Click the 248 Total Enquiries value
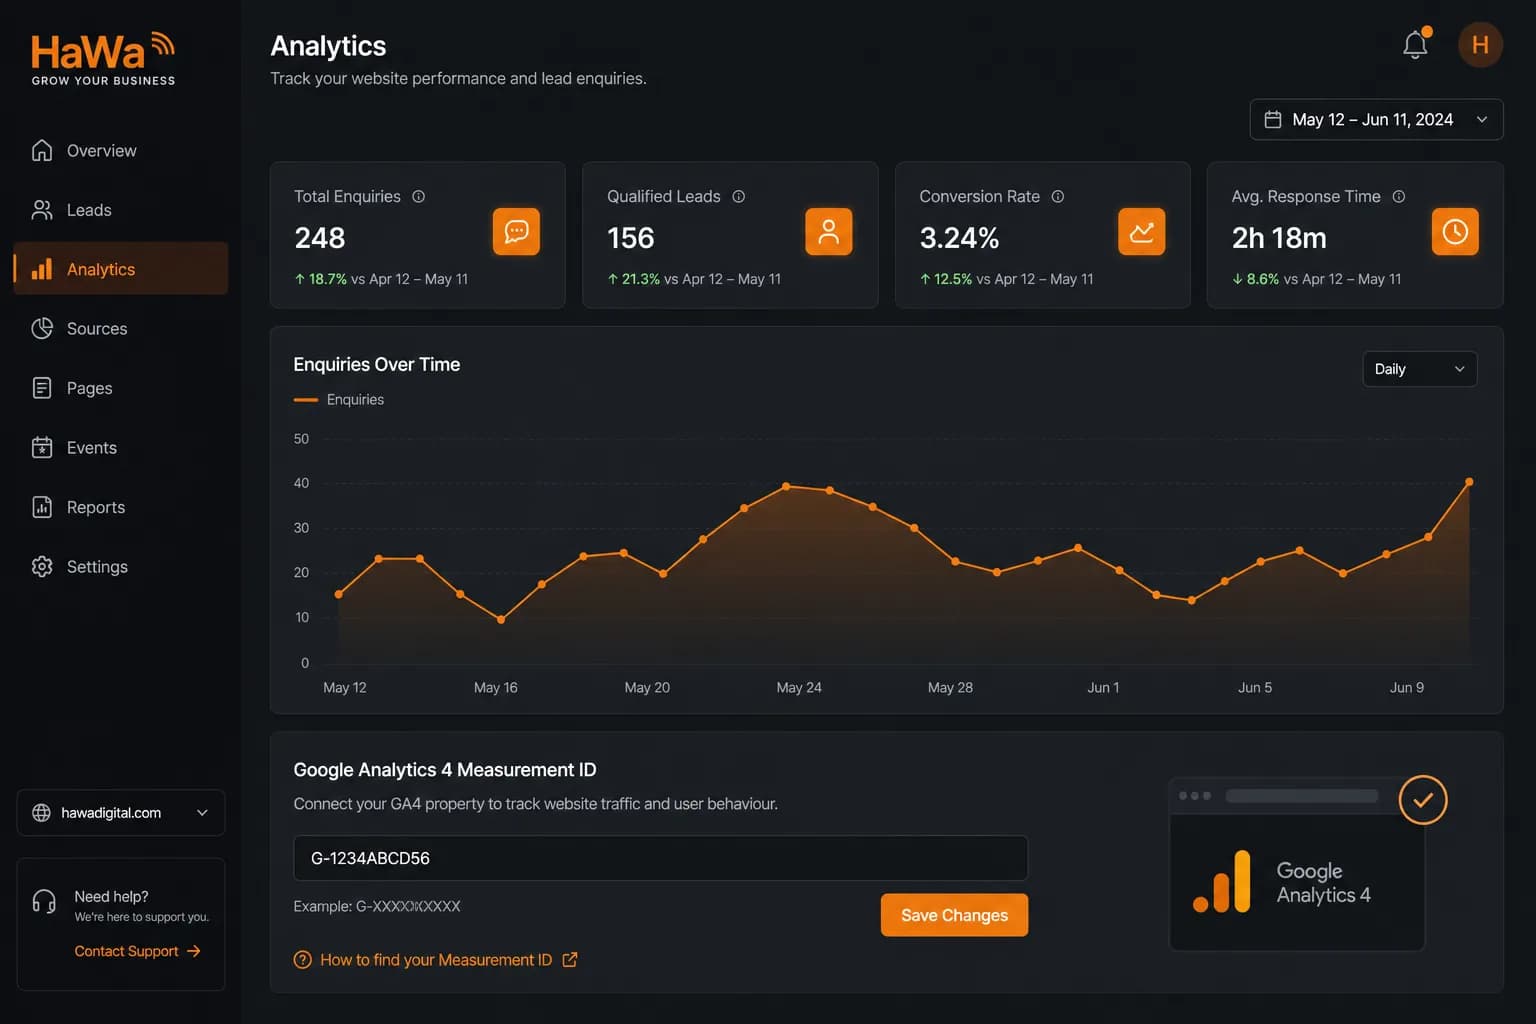The width and height of the screenshot is (1536, 1024). 320,238
